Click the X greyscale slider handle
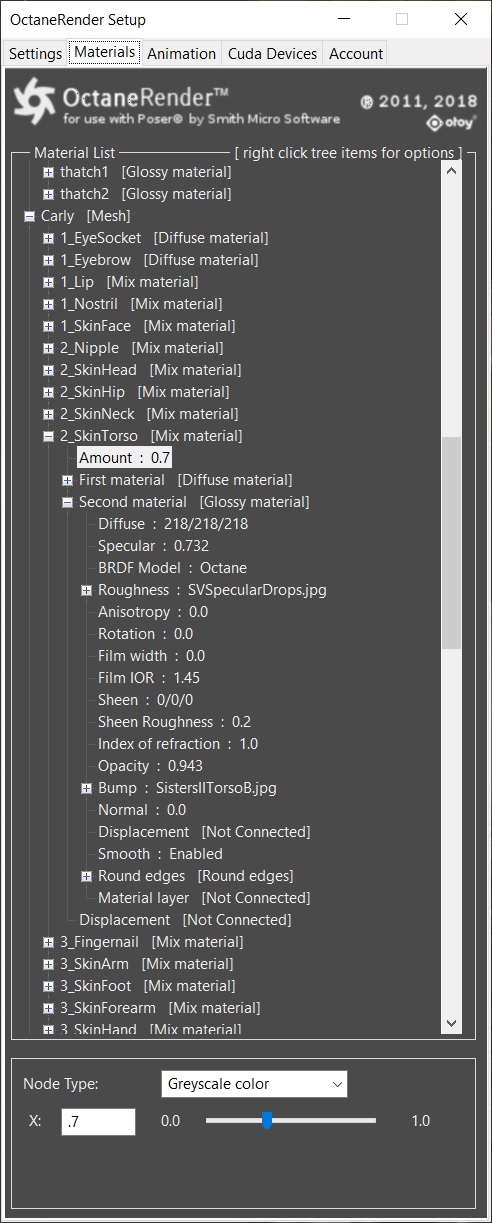Screen dimensions: 492x1223 (x=267, y=1121)
